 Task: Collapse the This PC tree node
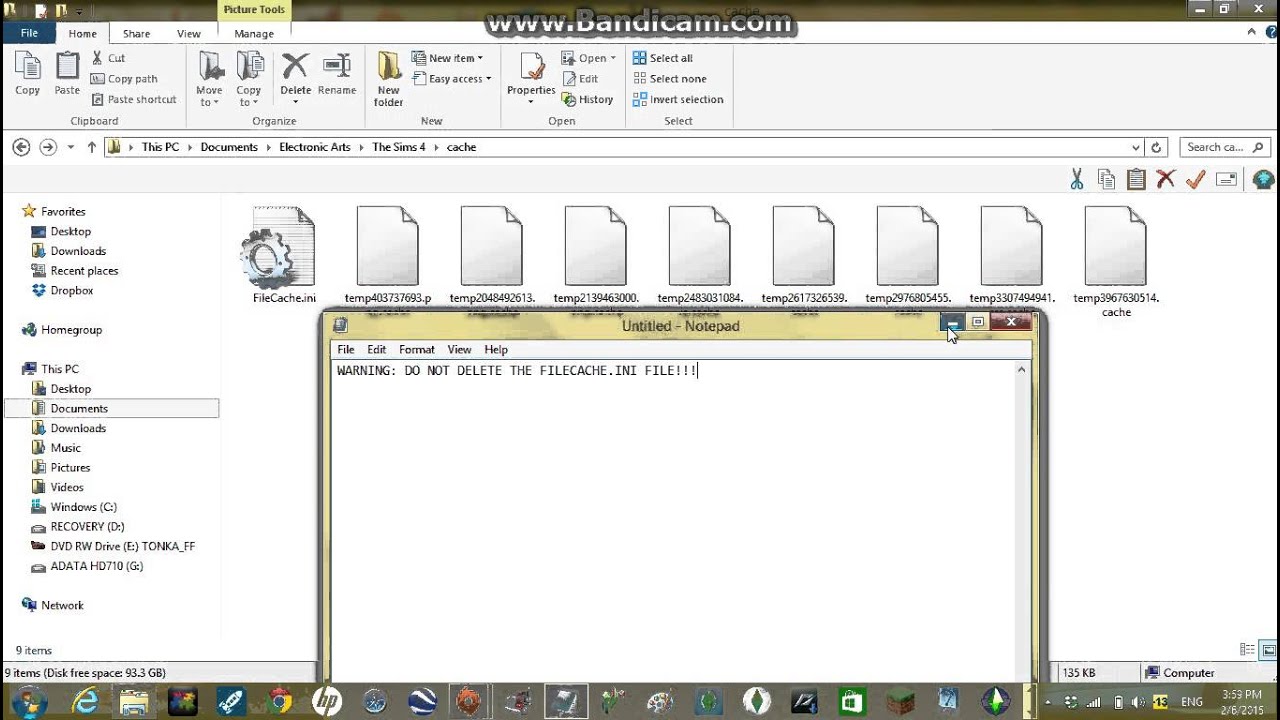click(x=60, y=369)
